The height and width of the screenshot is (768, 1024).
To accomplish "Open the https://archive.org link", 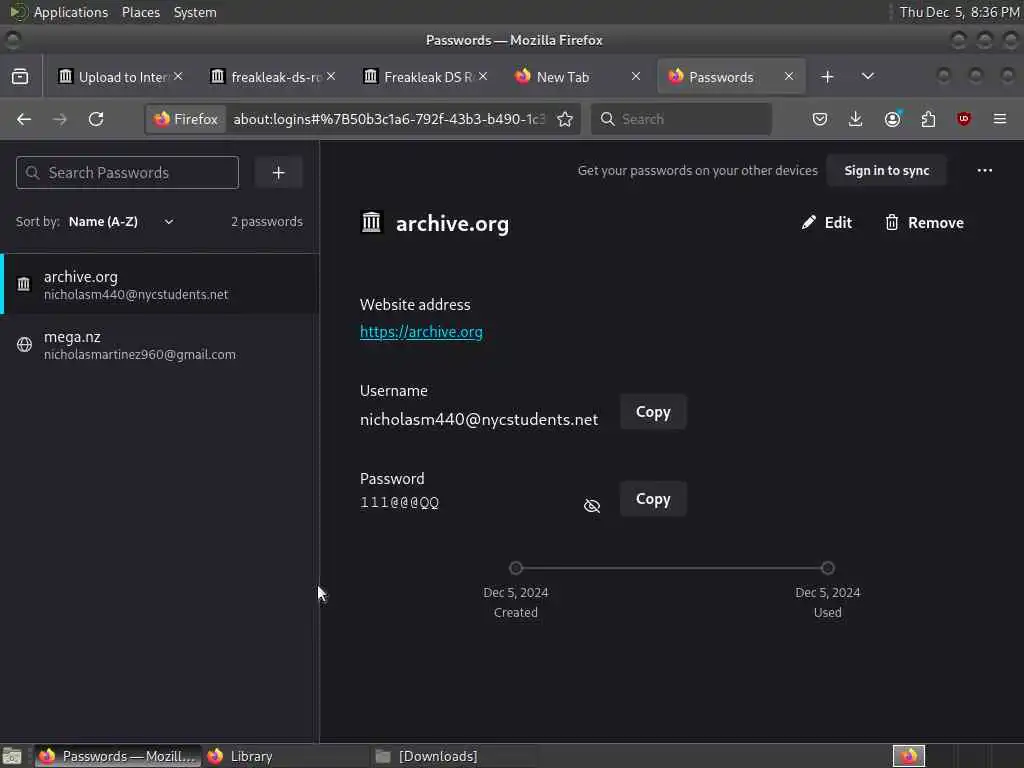I will tap(421, 332).
